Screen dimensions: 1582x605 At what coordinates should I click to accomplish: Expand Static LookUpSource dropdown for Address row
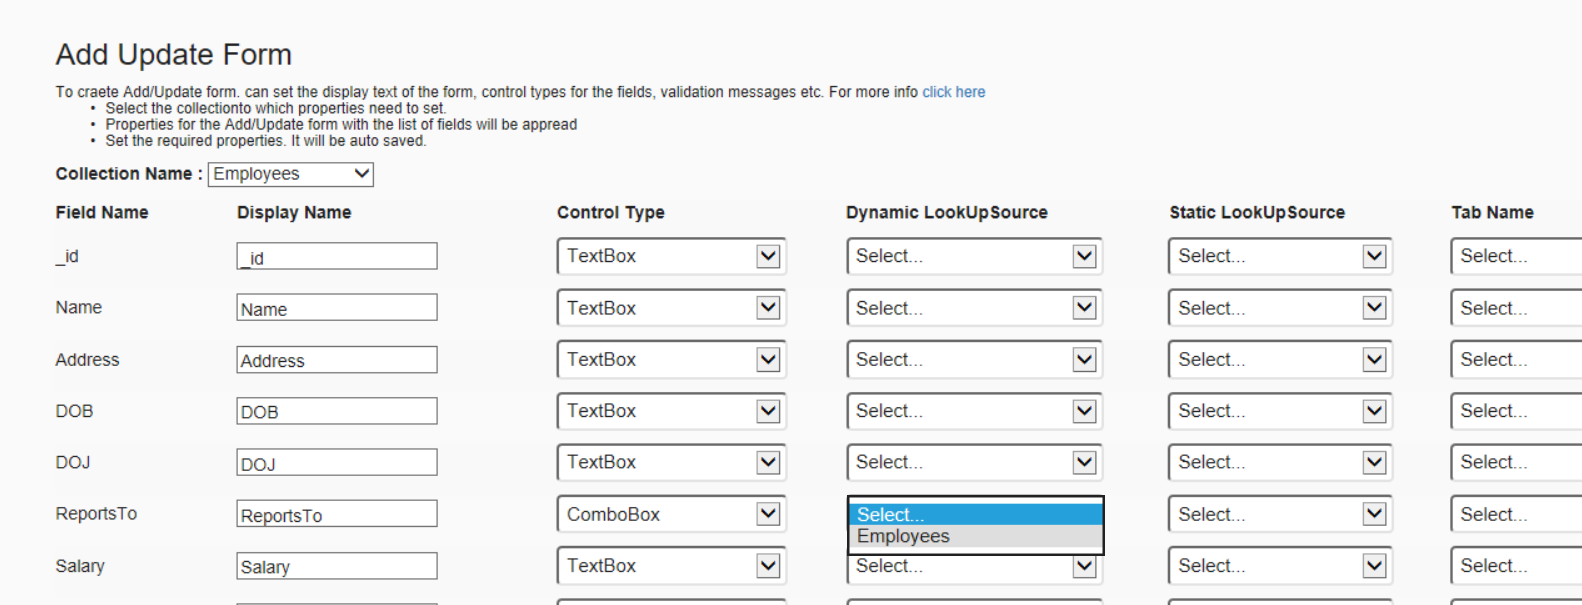(x=1280, y=359)
